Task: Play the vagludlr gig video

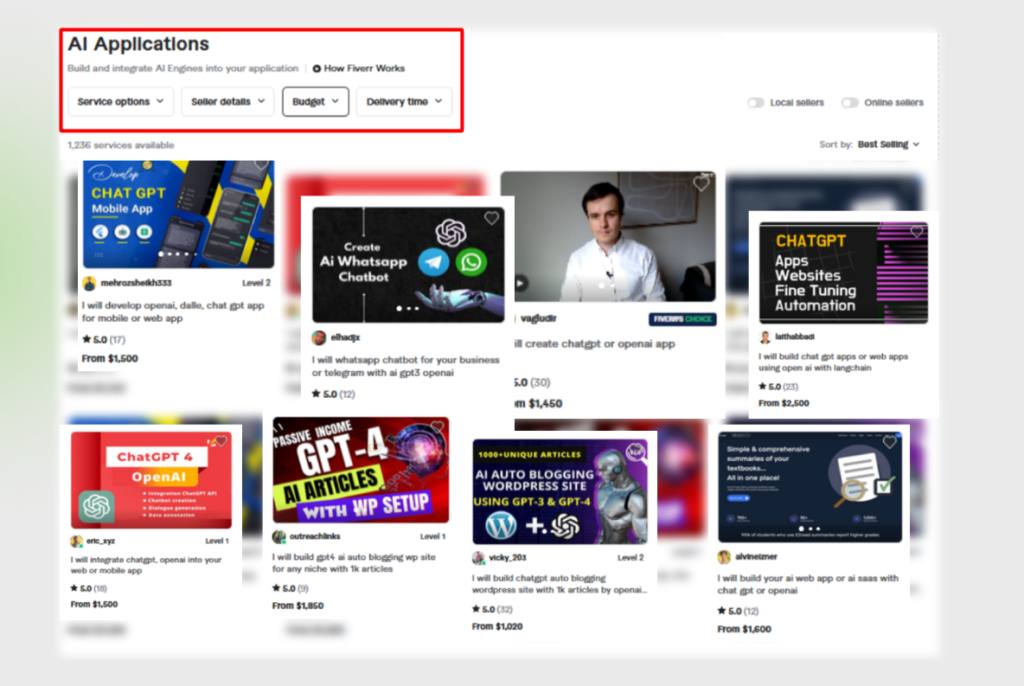Action: pyautogui.click(x=520, y=284)
